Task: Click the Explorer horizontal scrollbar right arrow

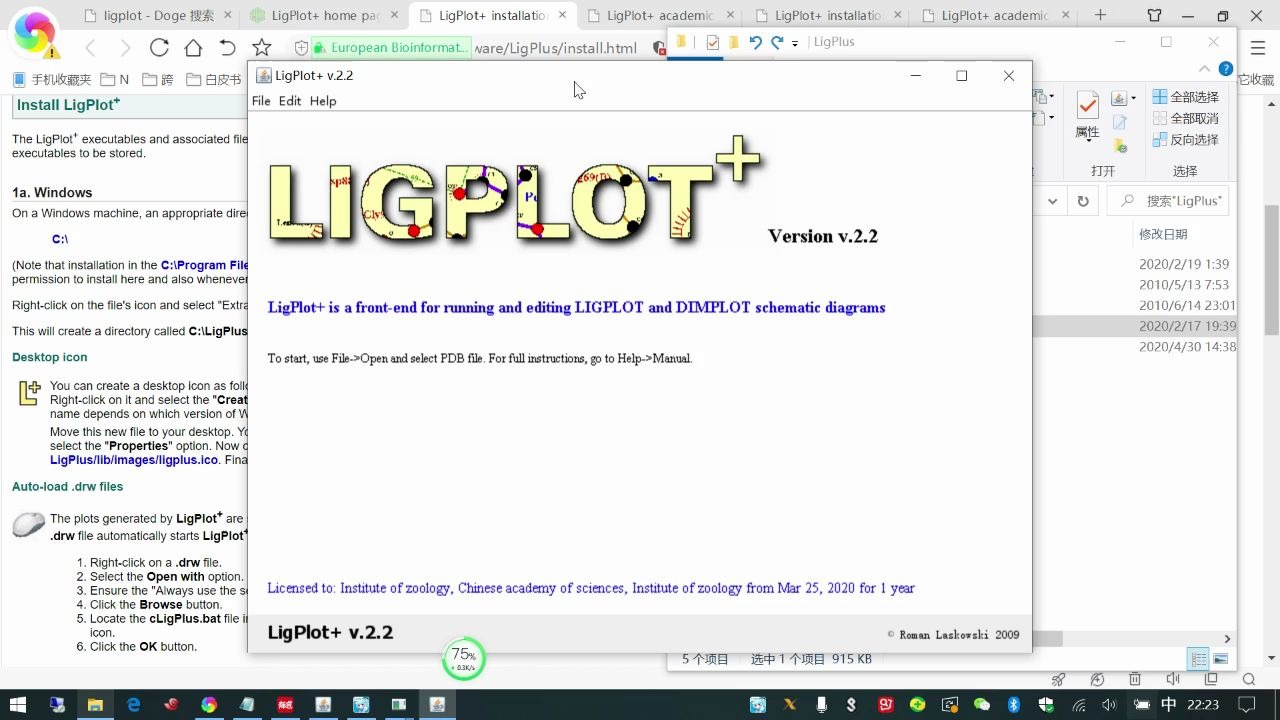Action: point(1228,638)
